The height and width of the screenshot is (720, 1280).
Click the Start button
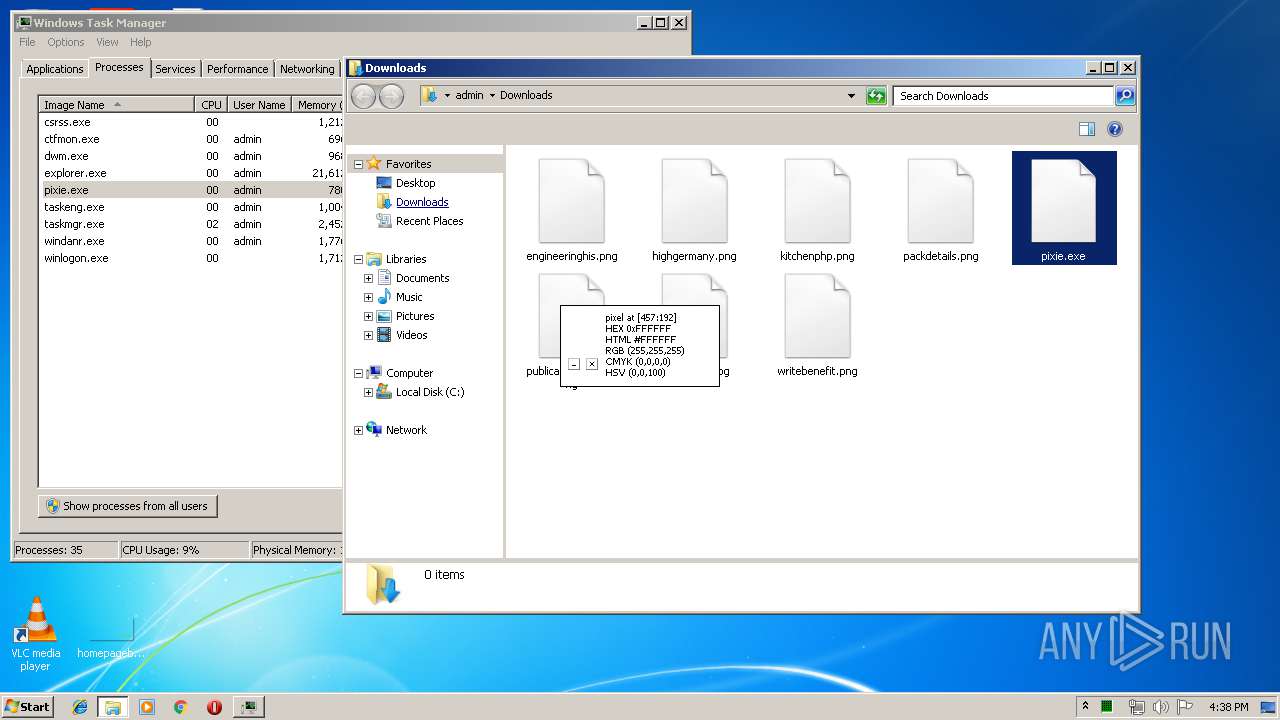click(x=27, y=707)
